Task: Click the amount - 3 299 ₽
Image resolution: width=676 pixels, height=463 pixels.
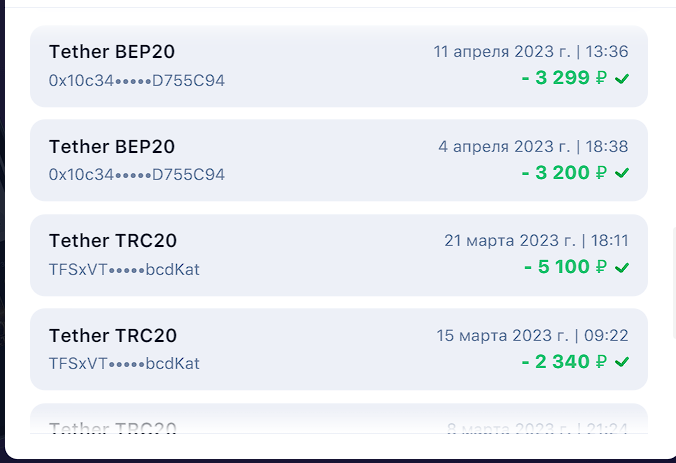Action: coord(564,78)
